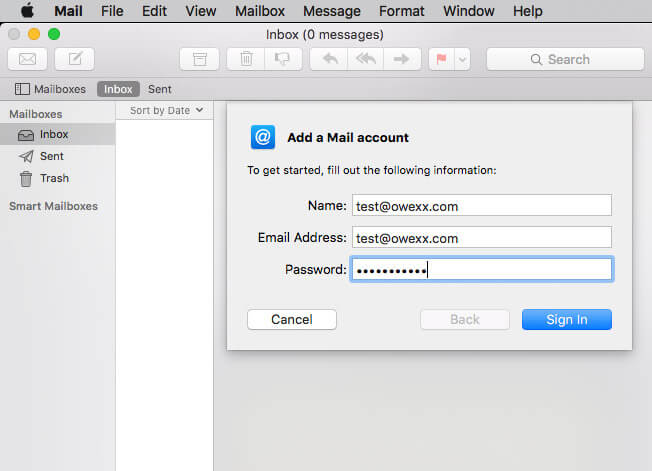
Task: Select Trash mailbox in the sidebar
Action: coord(54,178)
